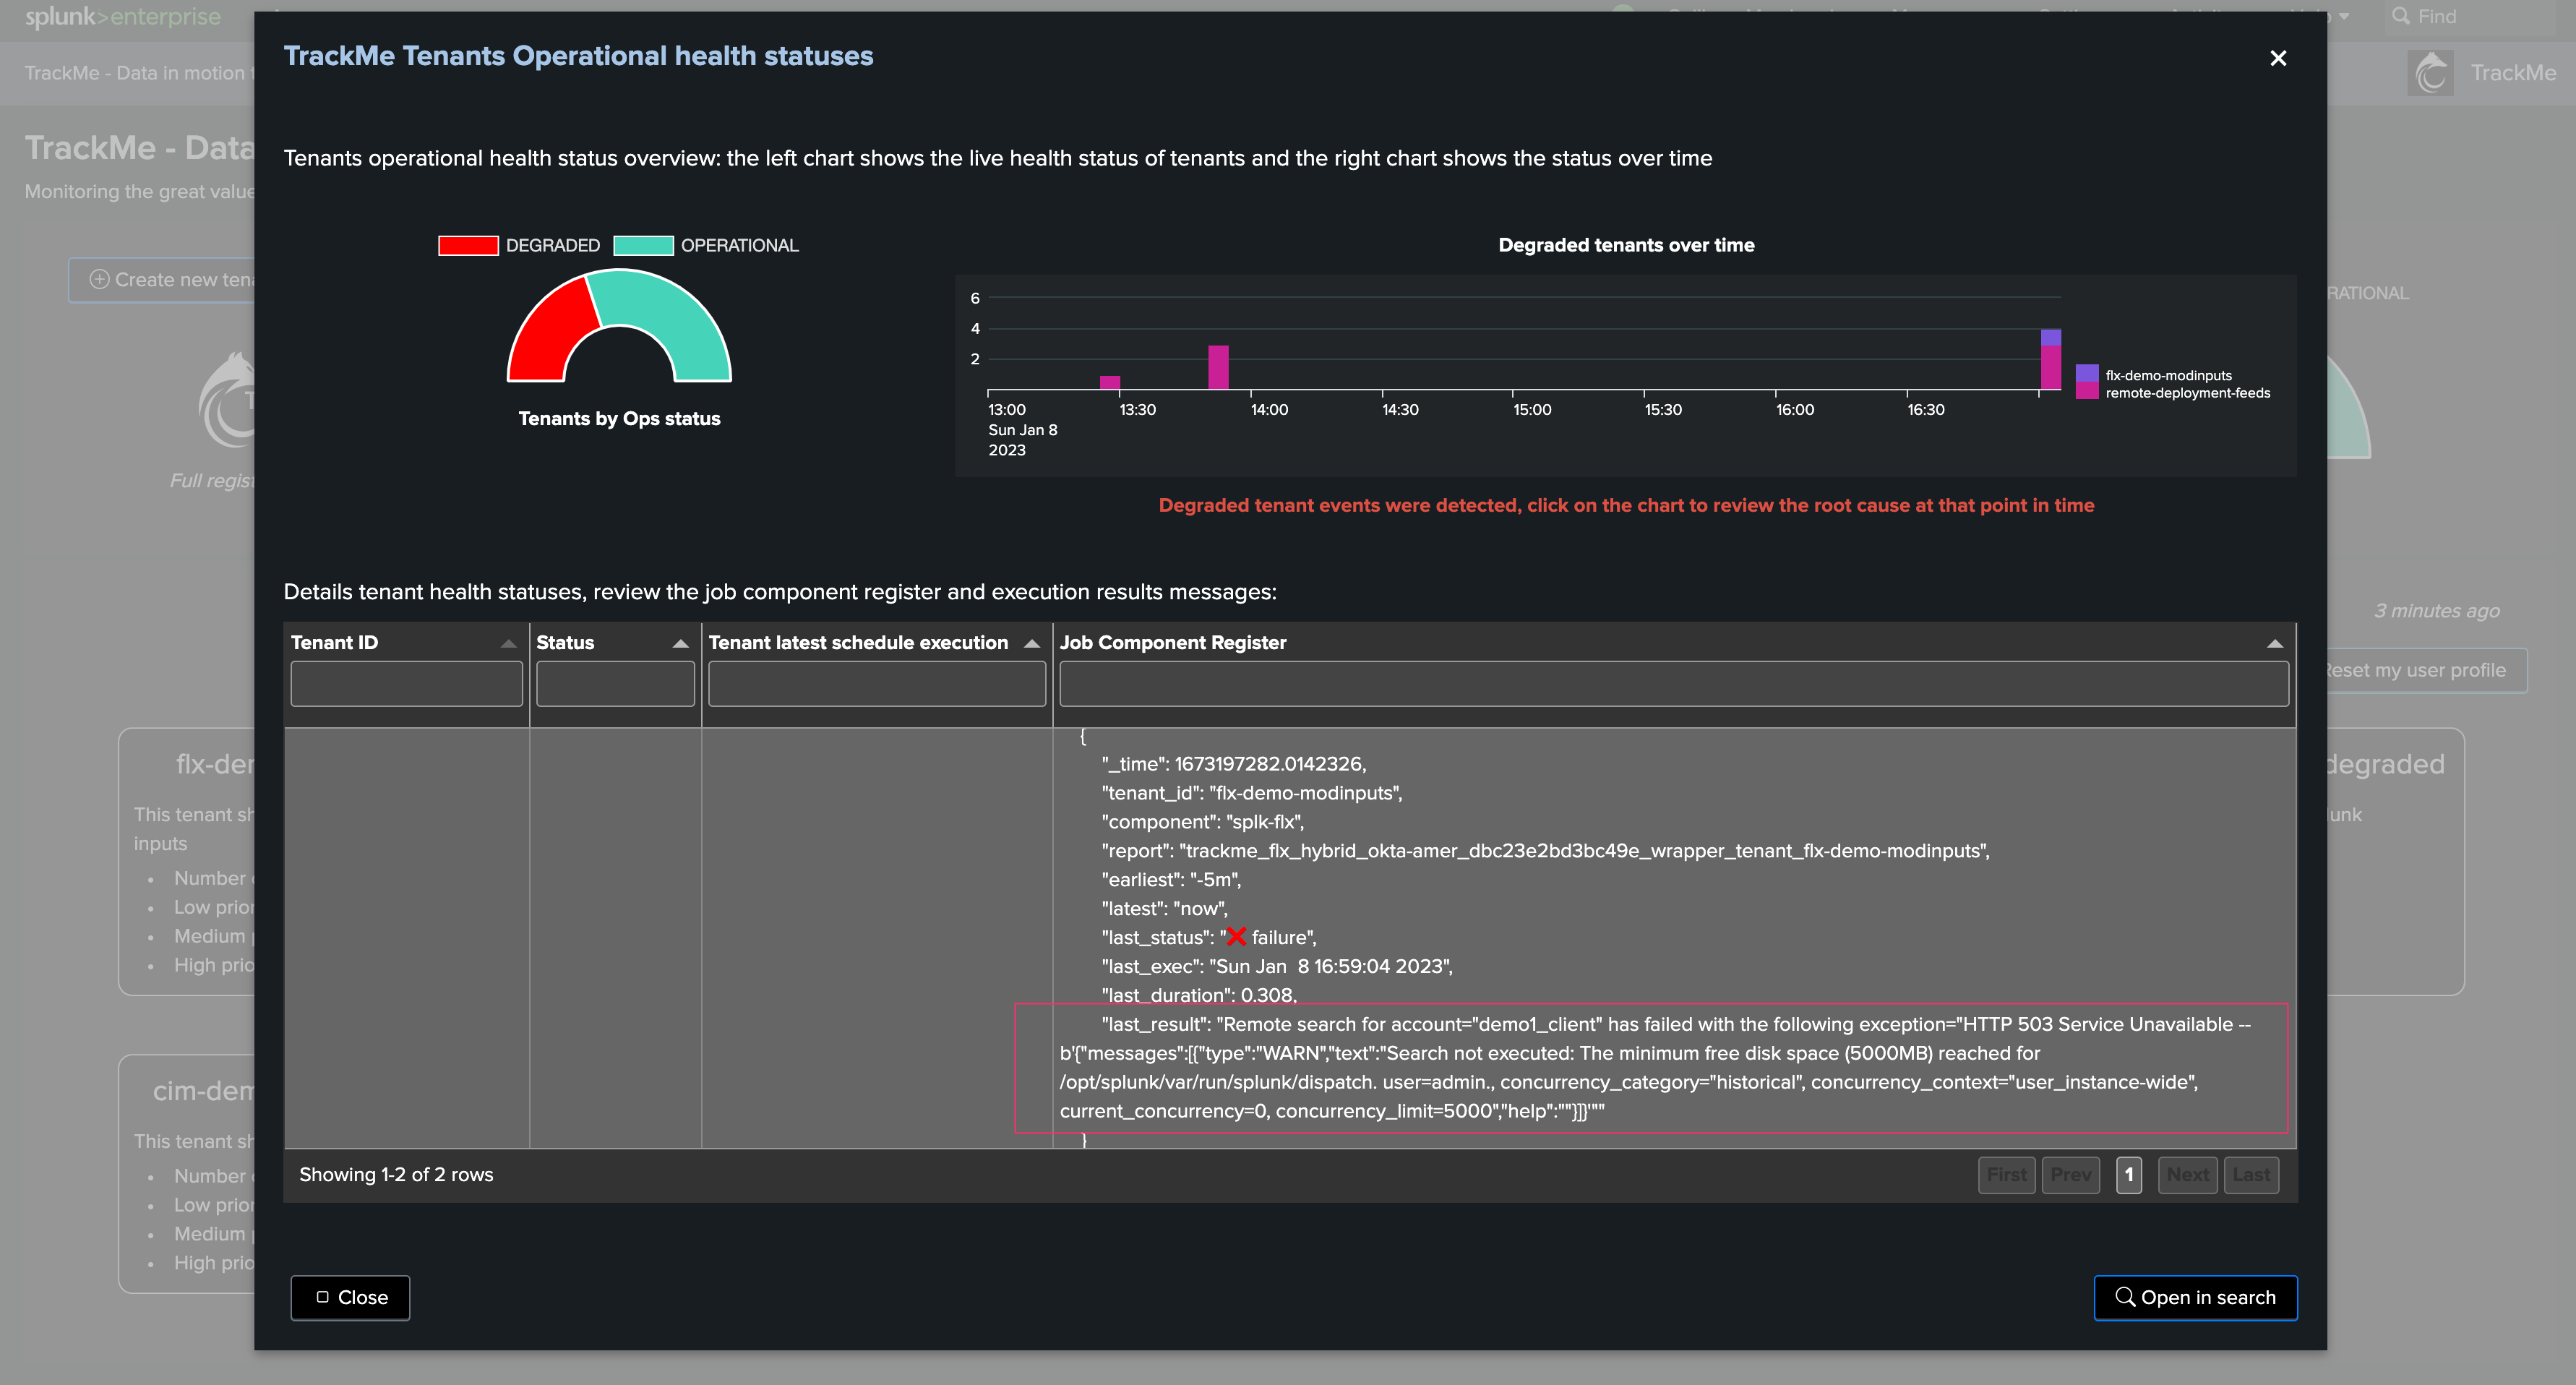Open Splunk enterprise logo in background page
Screen dimensions: 2576x1385
(123, 16)
